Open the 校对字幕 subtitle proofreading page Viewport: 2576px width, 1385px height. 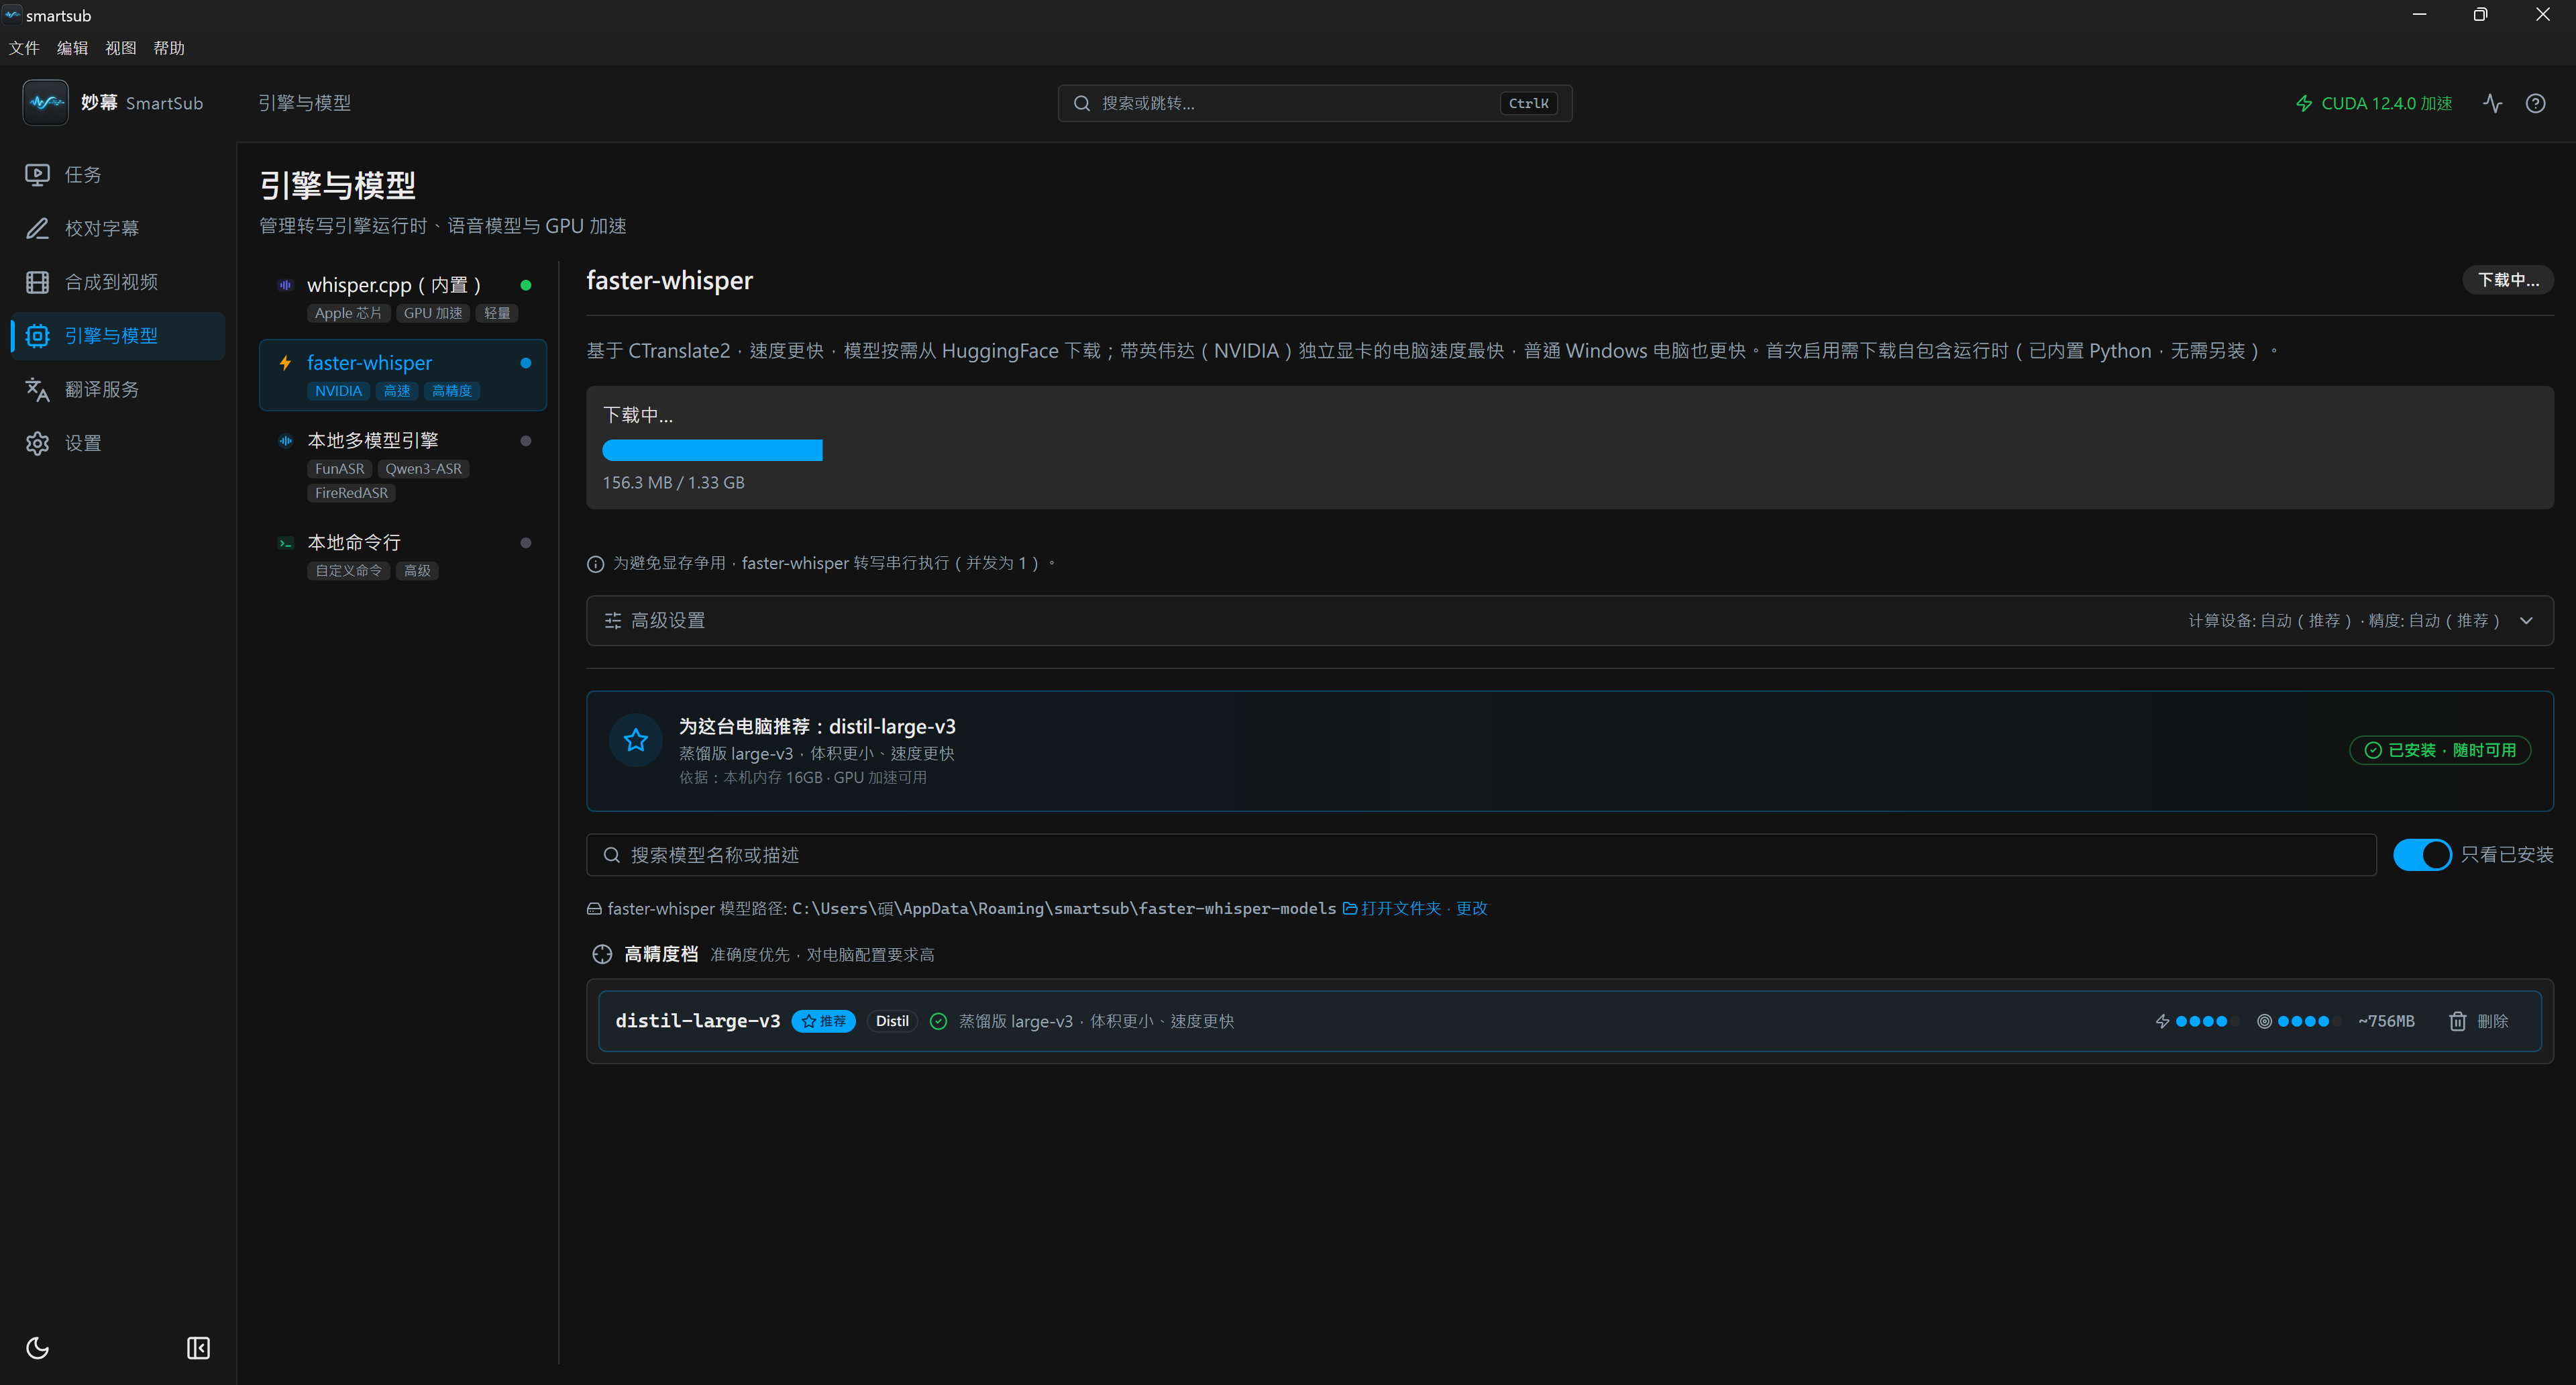117,228
